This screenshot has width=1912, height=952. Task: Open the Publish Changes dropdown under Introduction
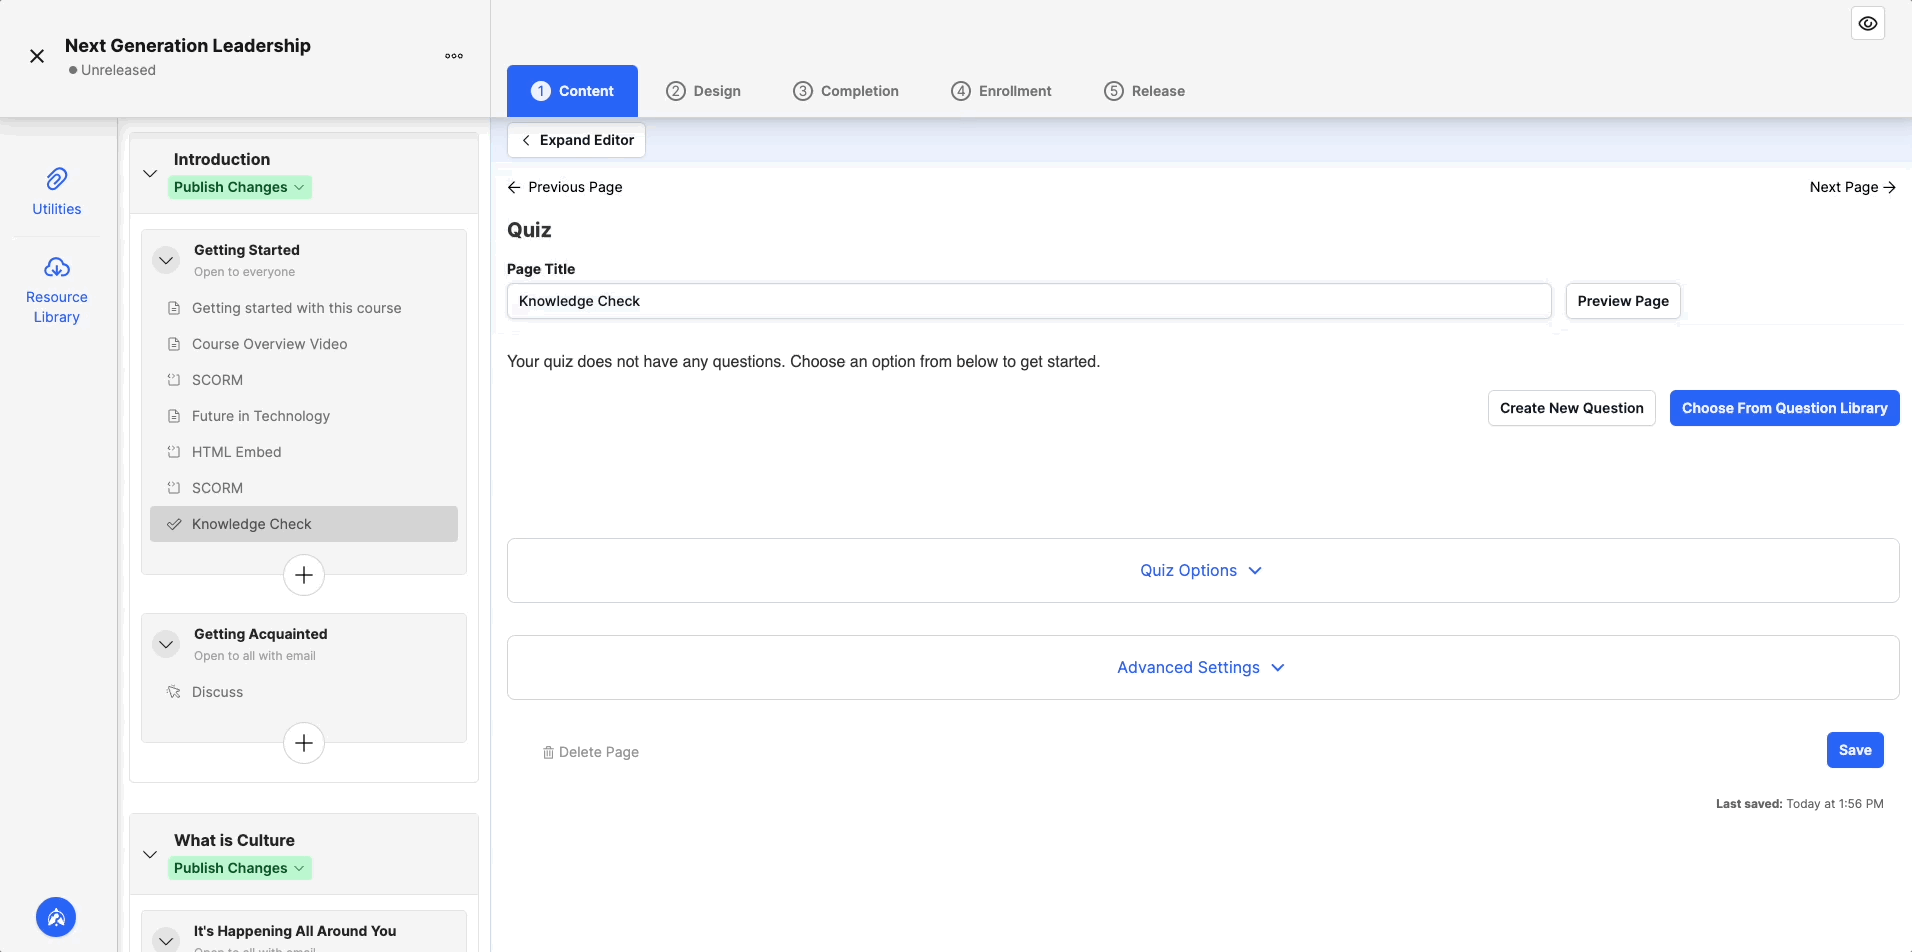(x=240, y=187)
